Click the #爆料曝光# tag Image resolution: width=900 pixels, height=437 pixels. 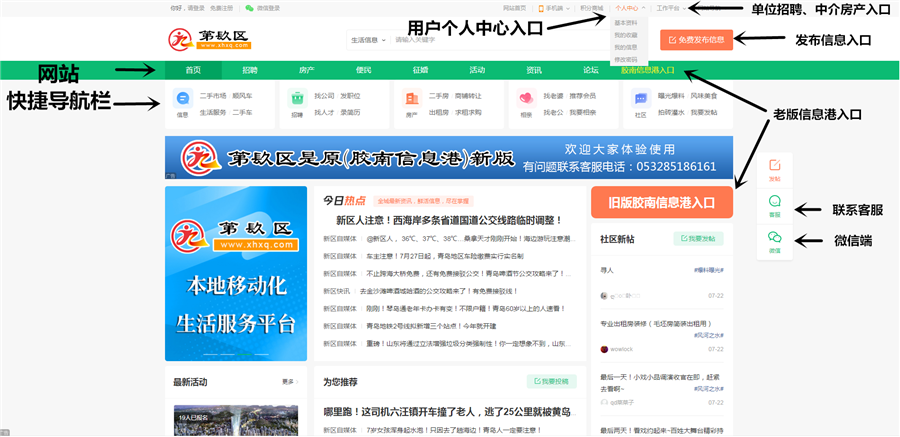(x=709, y=269)
